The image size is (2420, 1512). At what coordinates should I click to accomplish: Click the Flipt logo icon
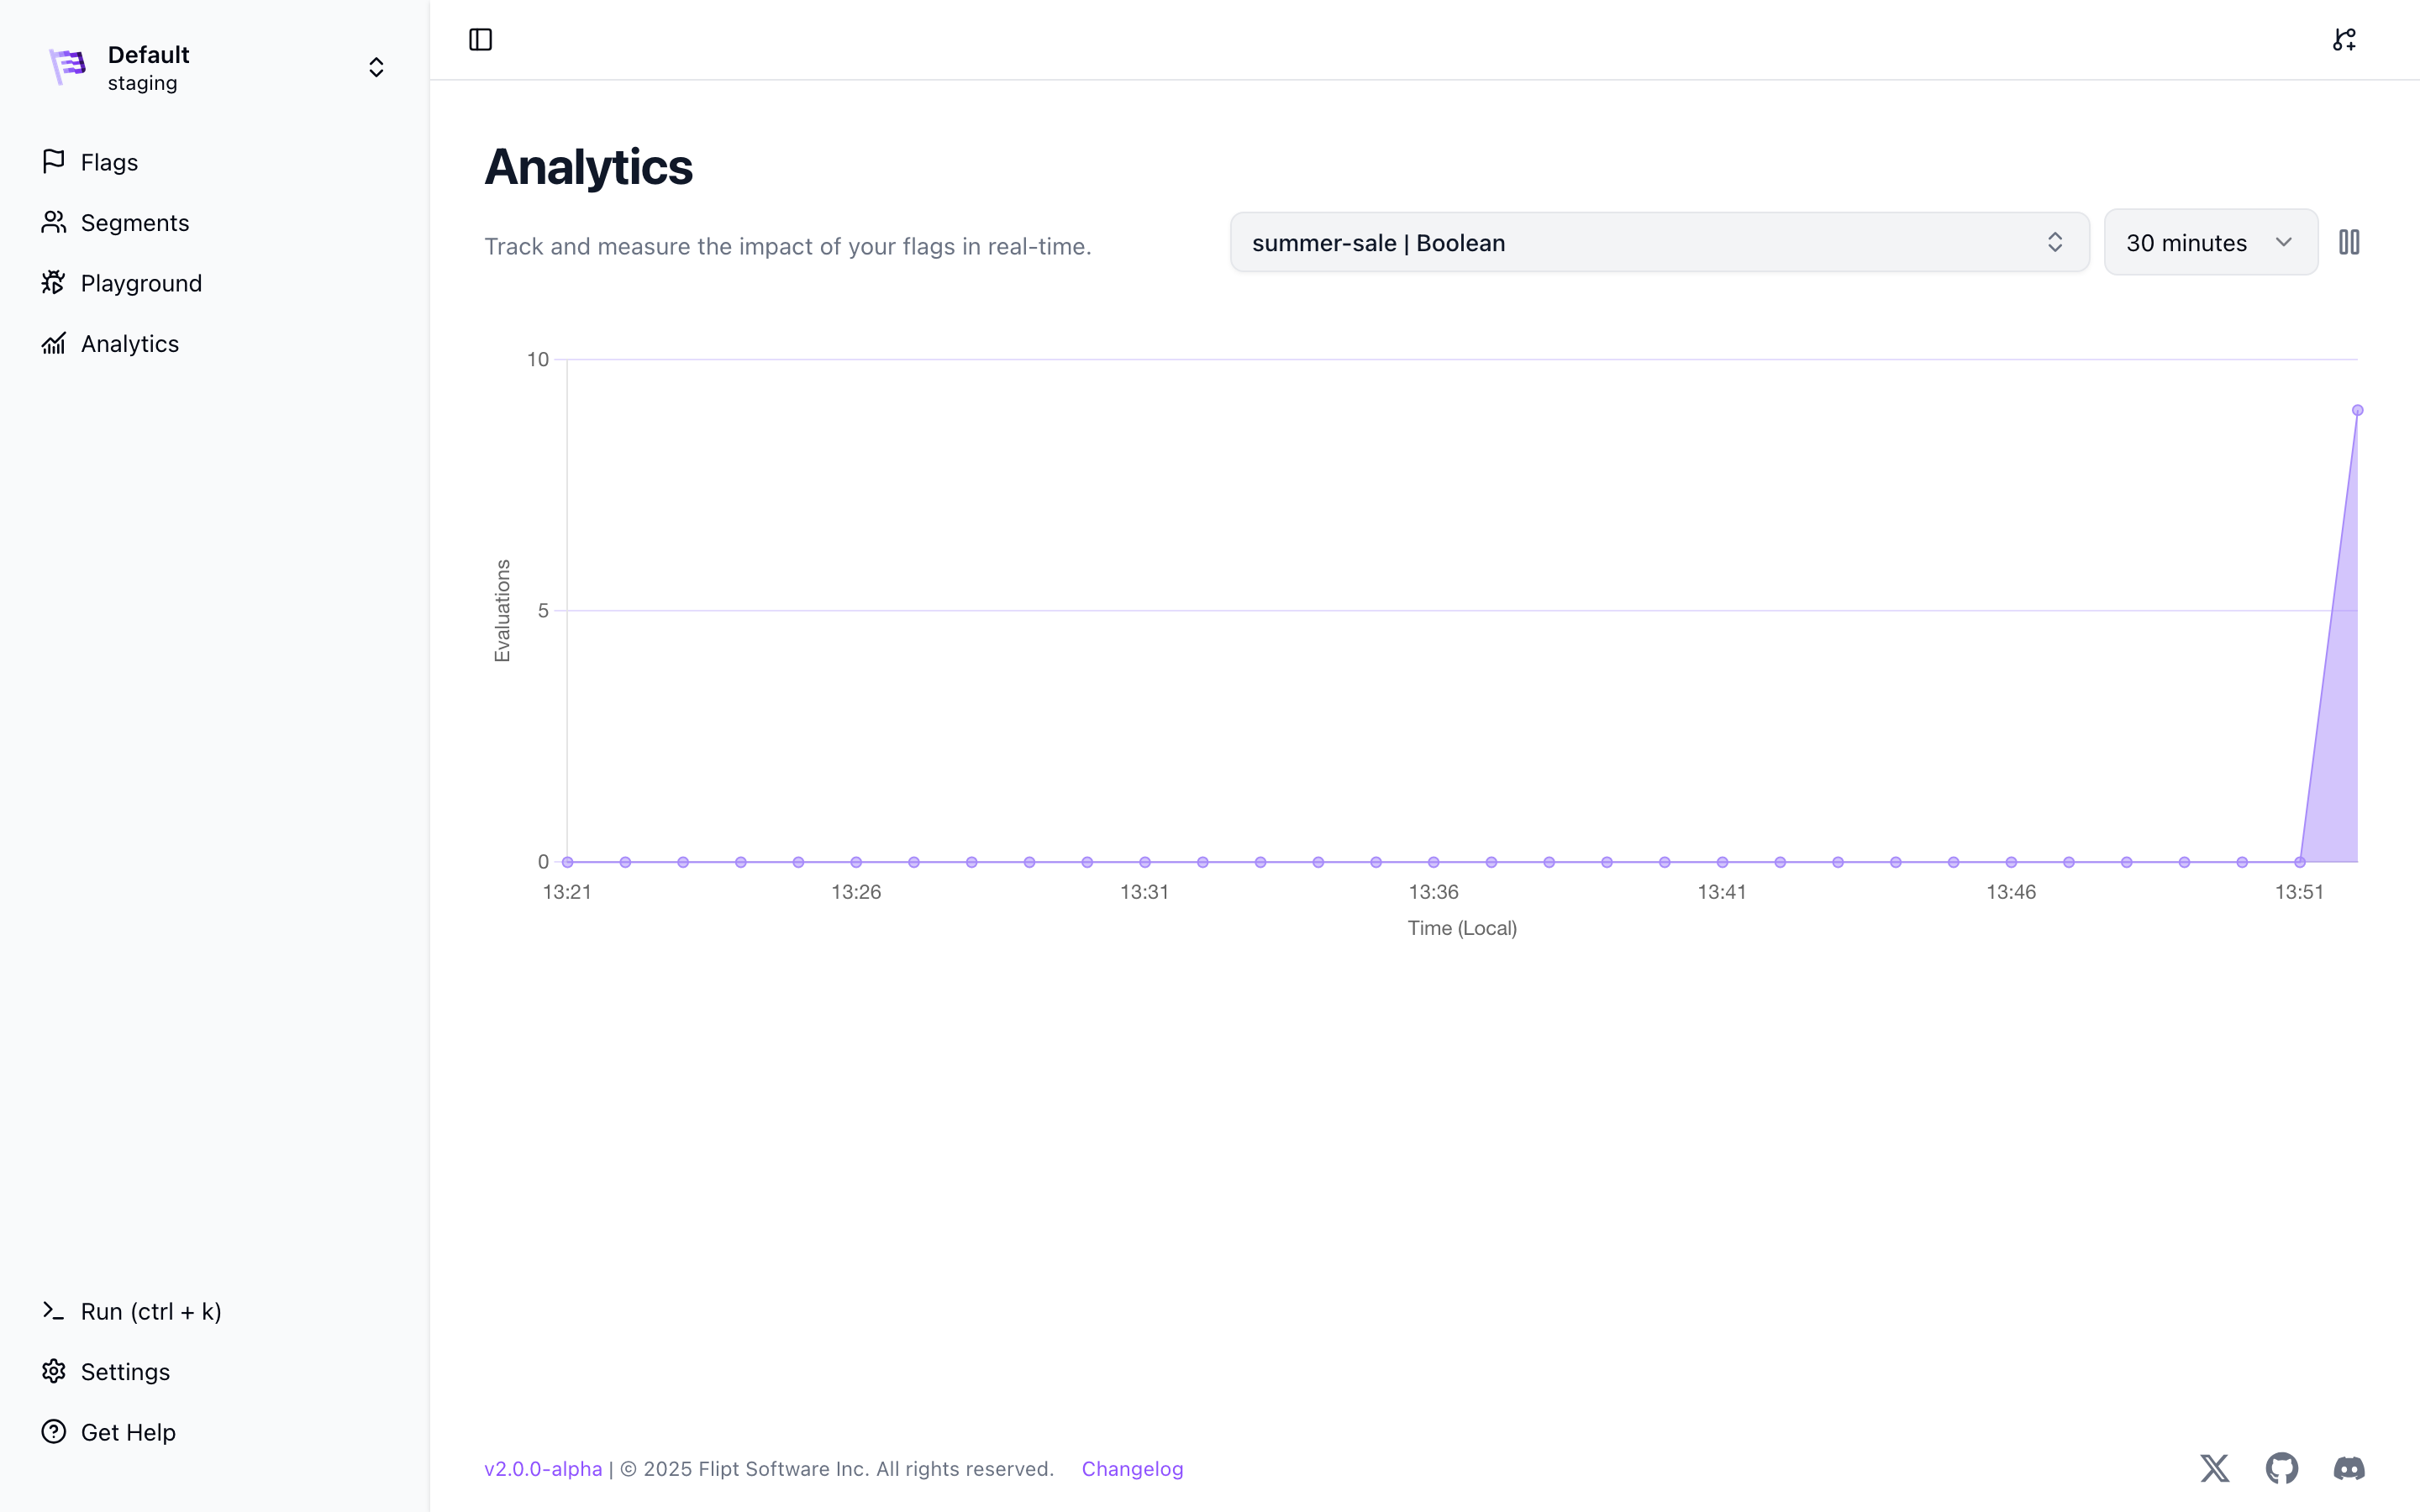coord(68,67)
